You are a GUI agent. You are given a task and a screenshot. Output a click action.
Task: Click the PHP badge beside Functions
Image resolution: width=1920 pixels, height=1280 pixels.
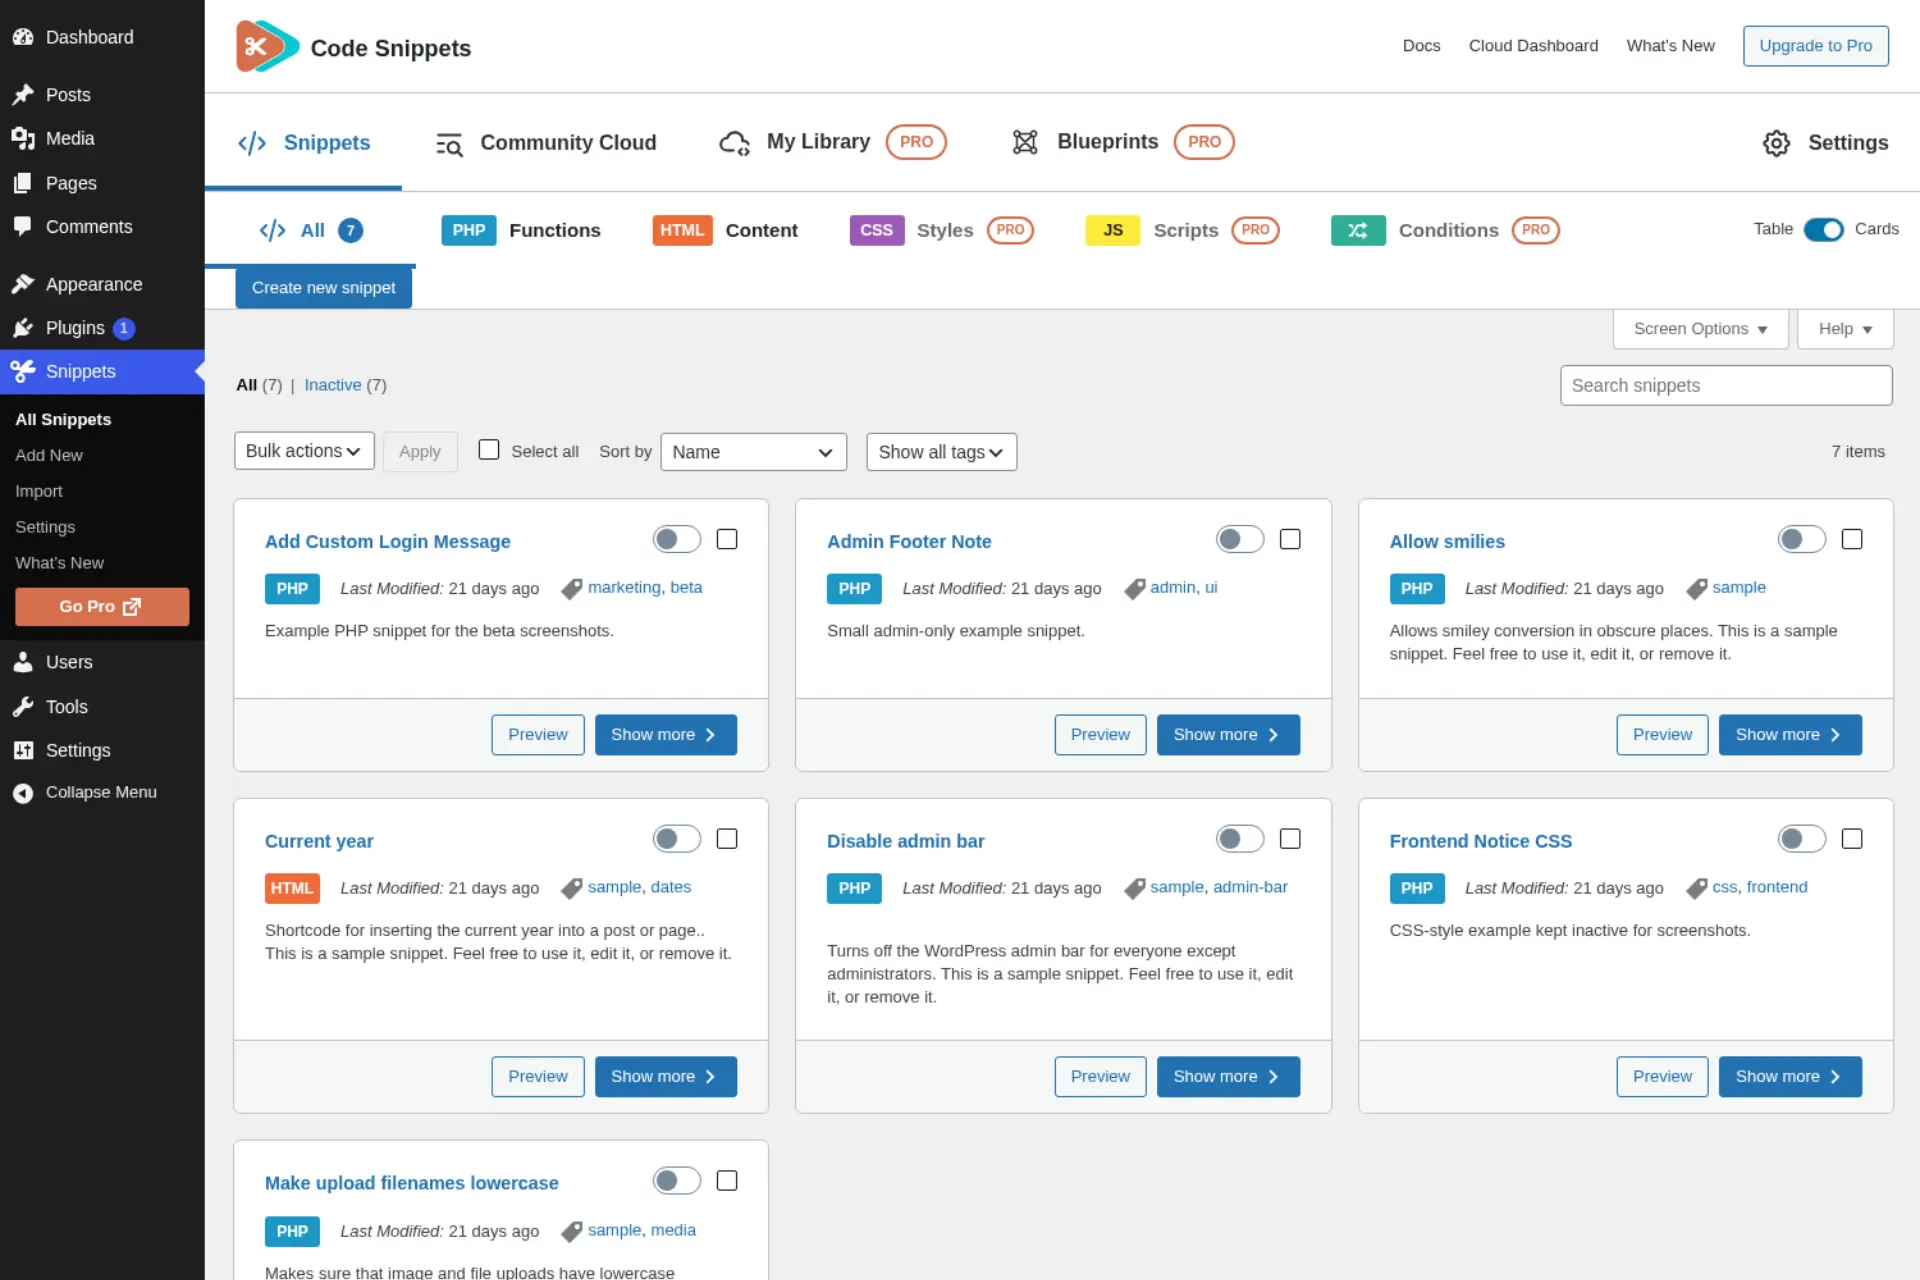(469, 230)
